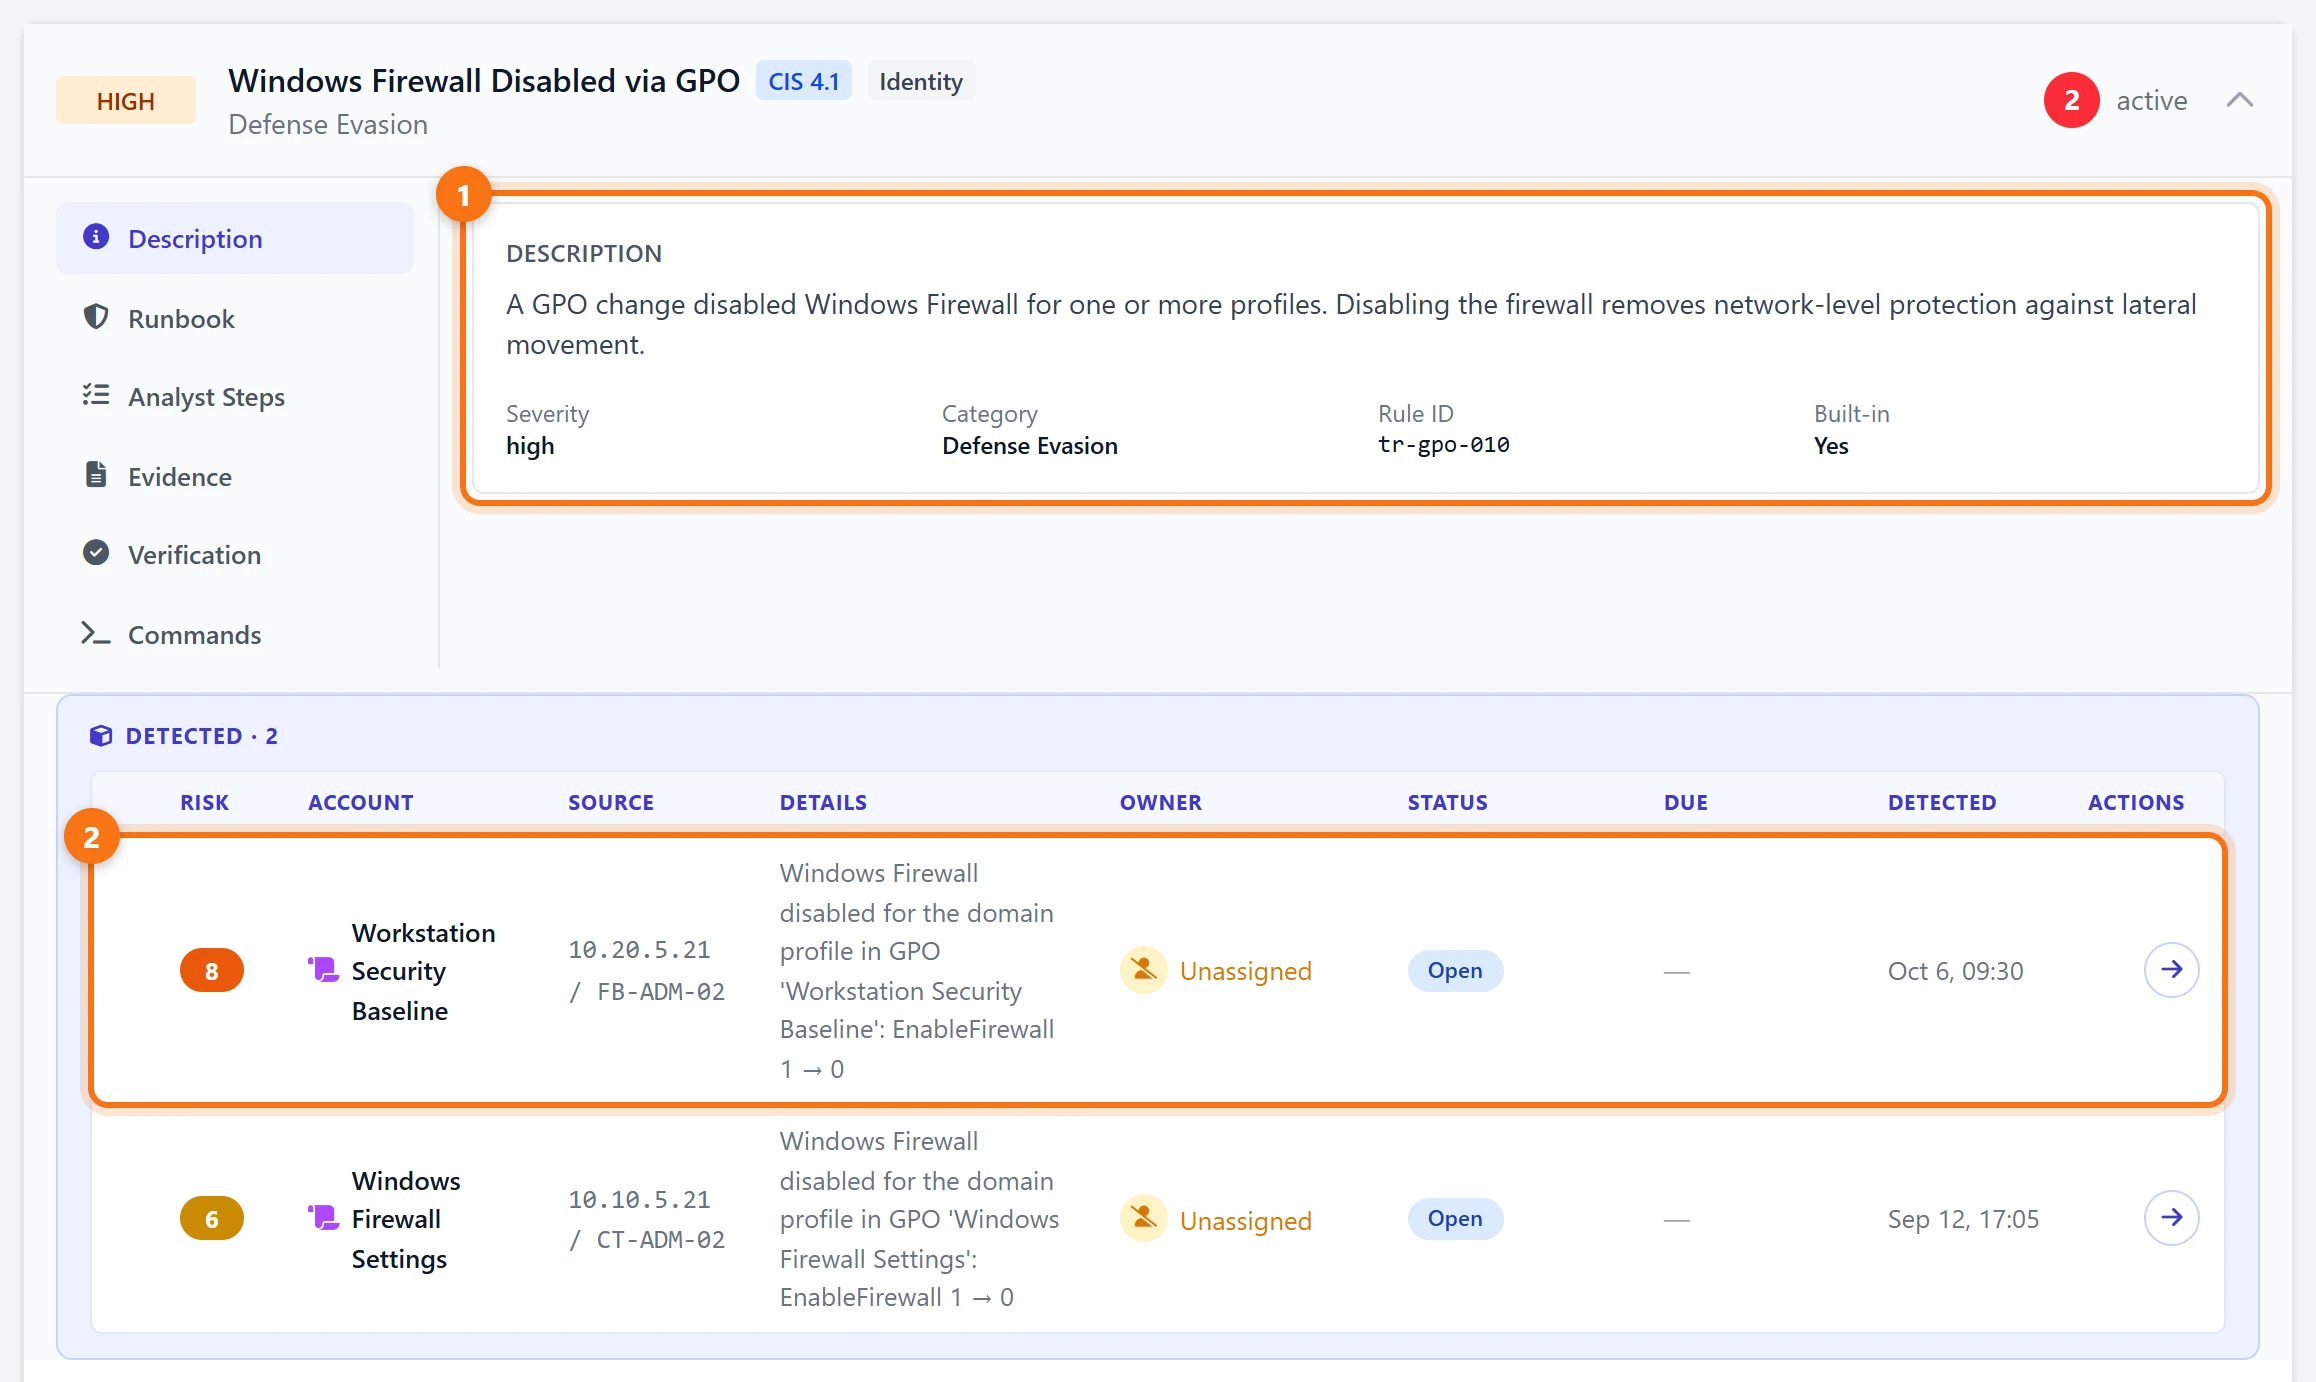Click the HIGH severity badge
This screenshot has width=2316, height=1382.
126,100
